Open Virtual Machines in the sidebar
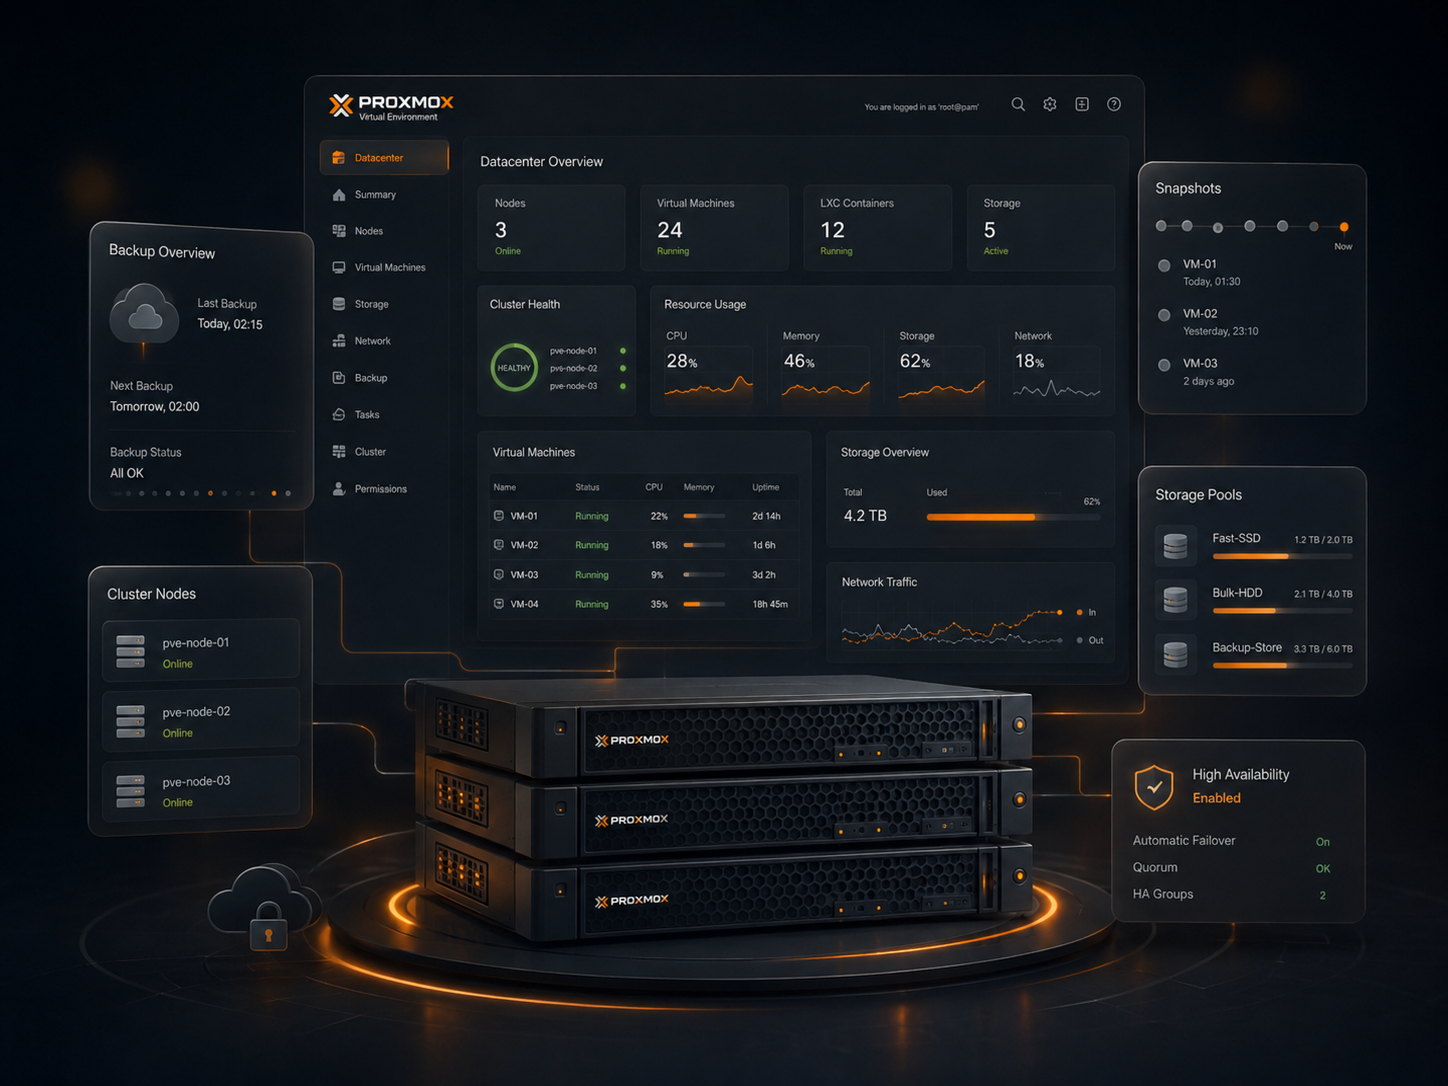Image resolution: width=1448 pixels, height=1086 pixels. click(384, 268)
